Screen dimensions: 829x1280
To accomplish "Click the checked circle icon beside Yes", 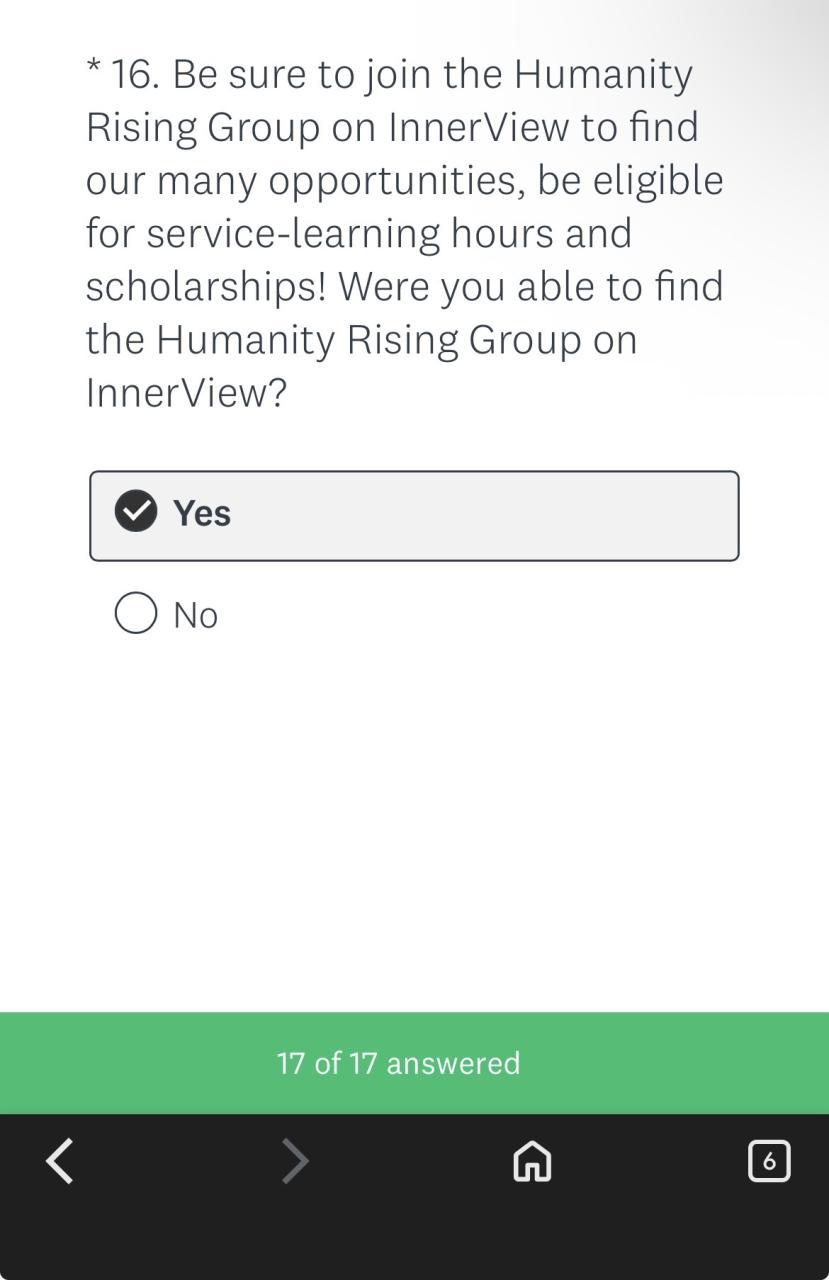I will (136, 512).
